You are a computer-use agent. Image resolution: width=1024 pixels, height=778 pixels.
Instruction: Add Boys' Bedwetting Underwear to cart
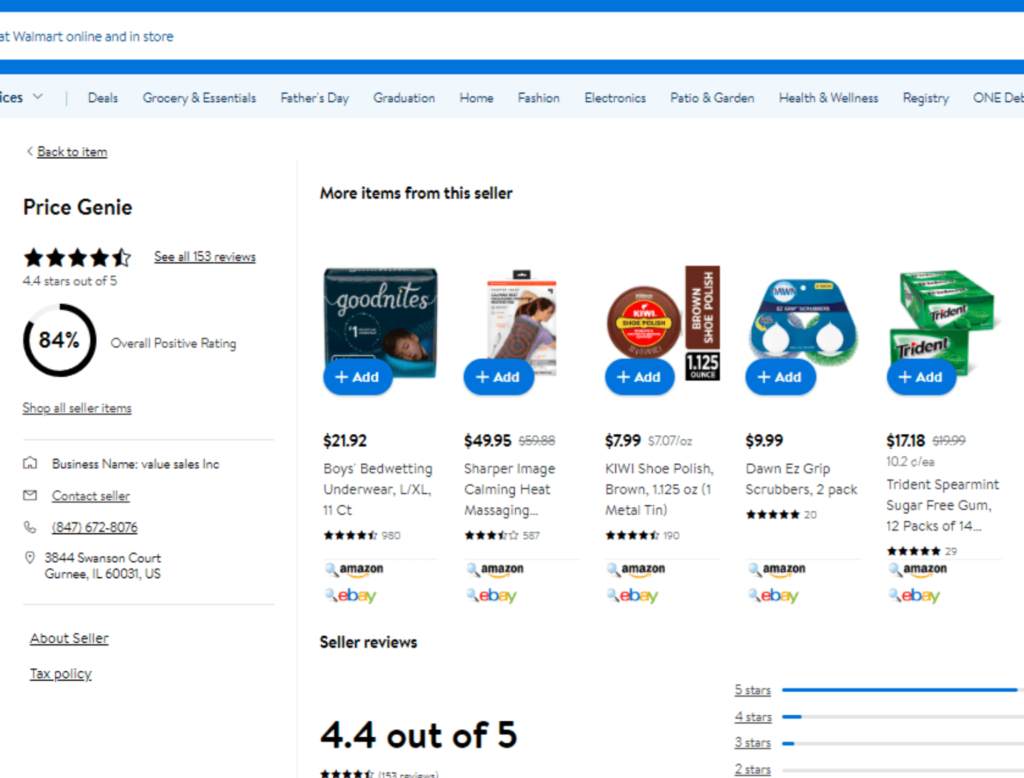coord(357,377)
